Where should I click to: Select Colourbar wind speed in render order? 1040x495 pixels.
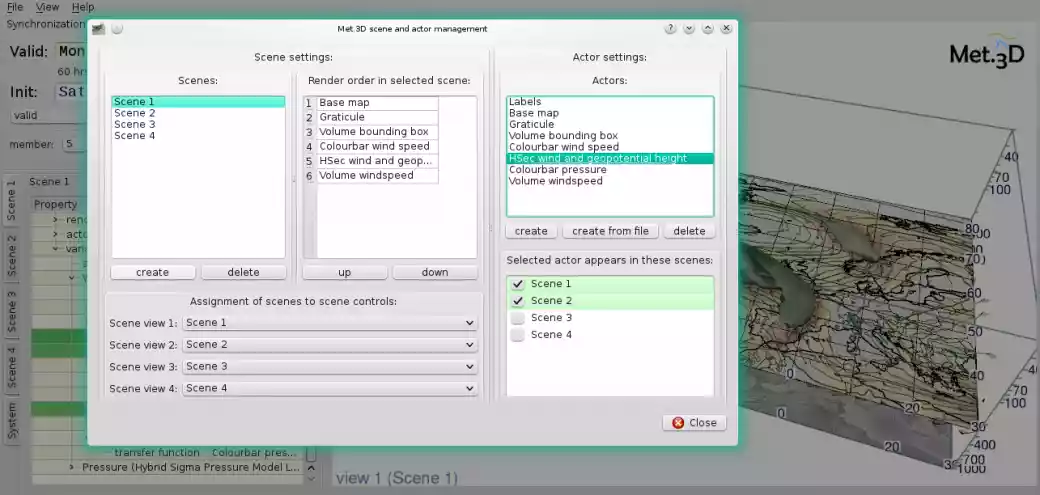point(377,147)
